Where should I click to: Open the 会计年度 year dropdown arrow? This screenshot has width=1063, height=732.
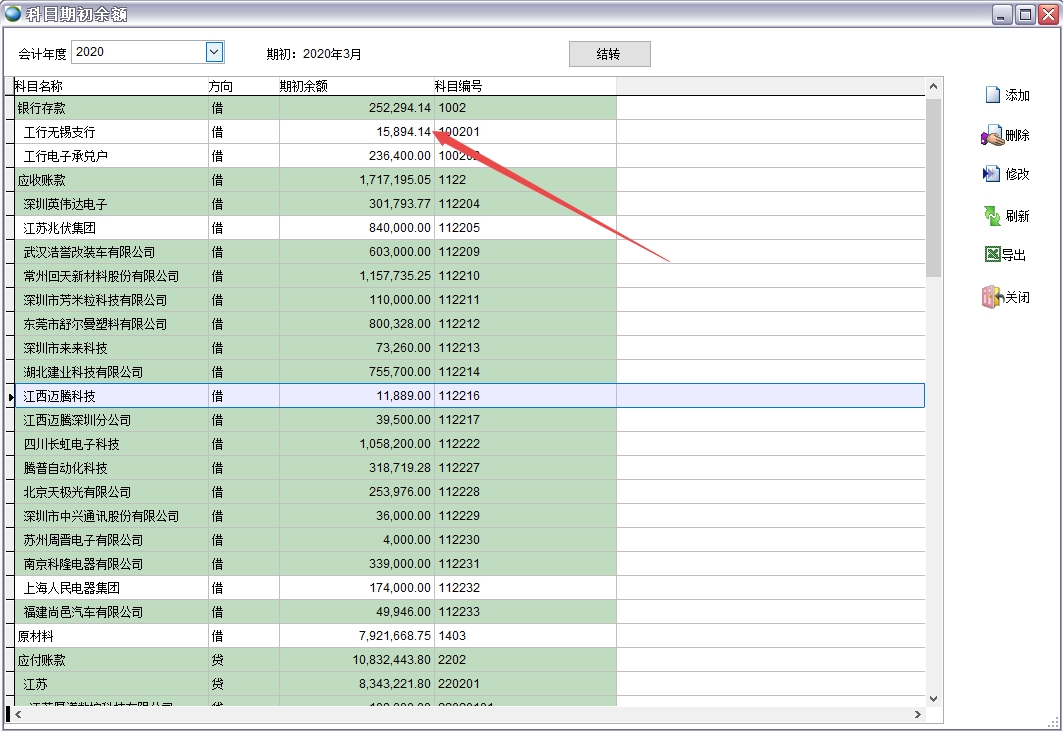[214, 52]
